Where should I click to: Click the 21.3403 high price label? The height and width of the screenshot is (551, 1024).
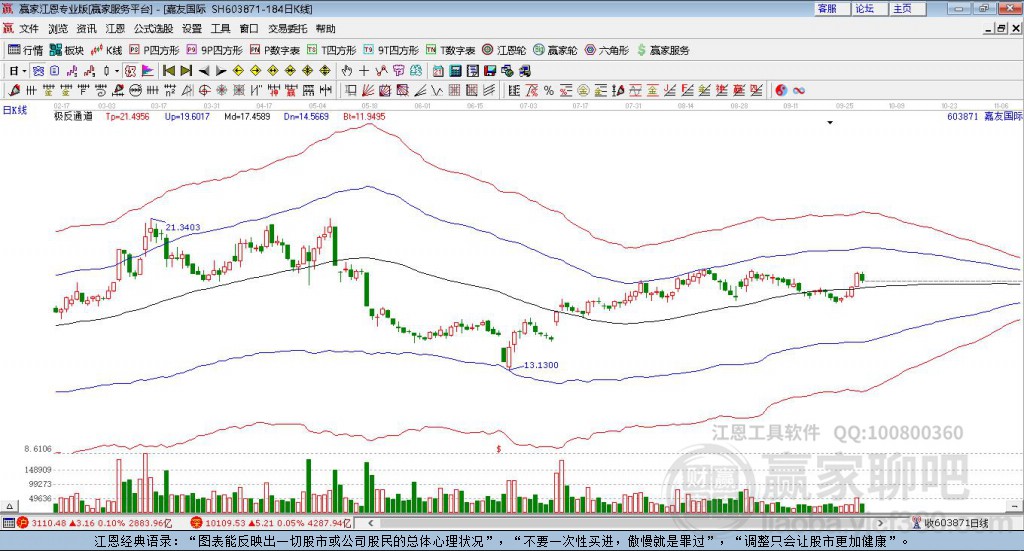183,227
